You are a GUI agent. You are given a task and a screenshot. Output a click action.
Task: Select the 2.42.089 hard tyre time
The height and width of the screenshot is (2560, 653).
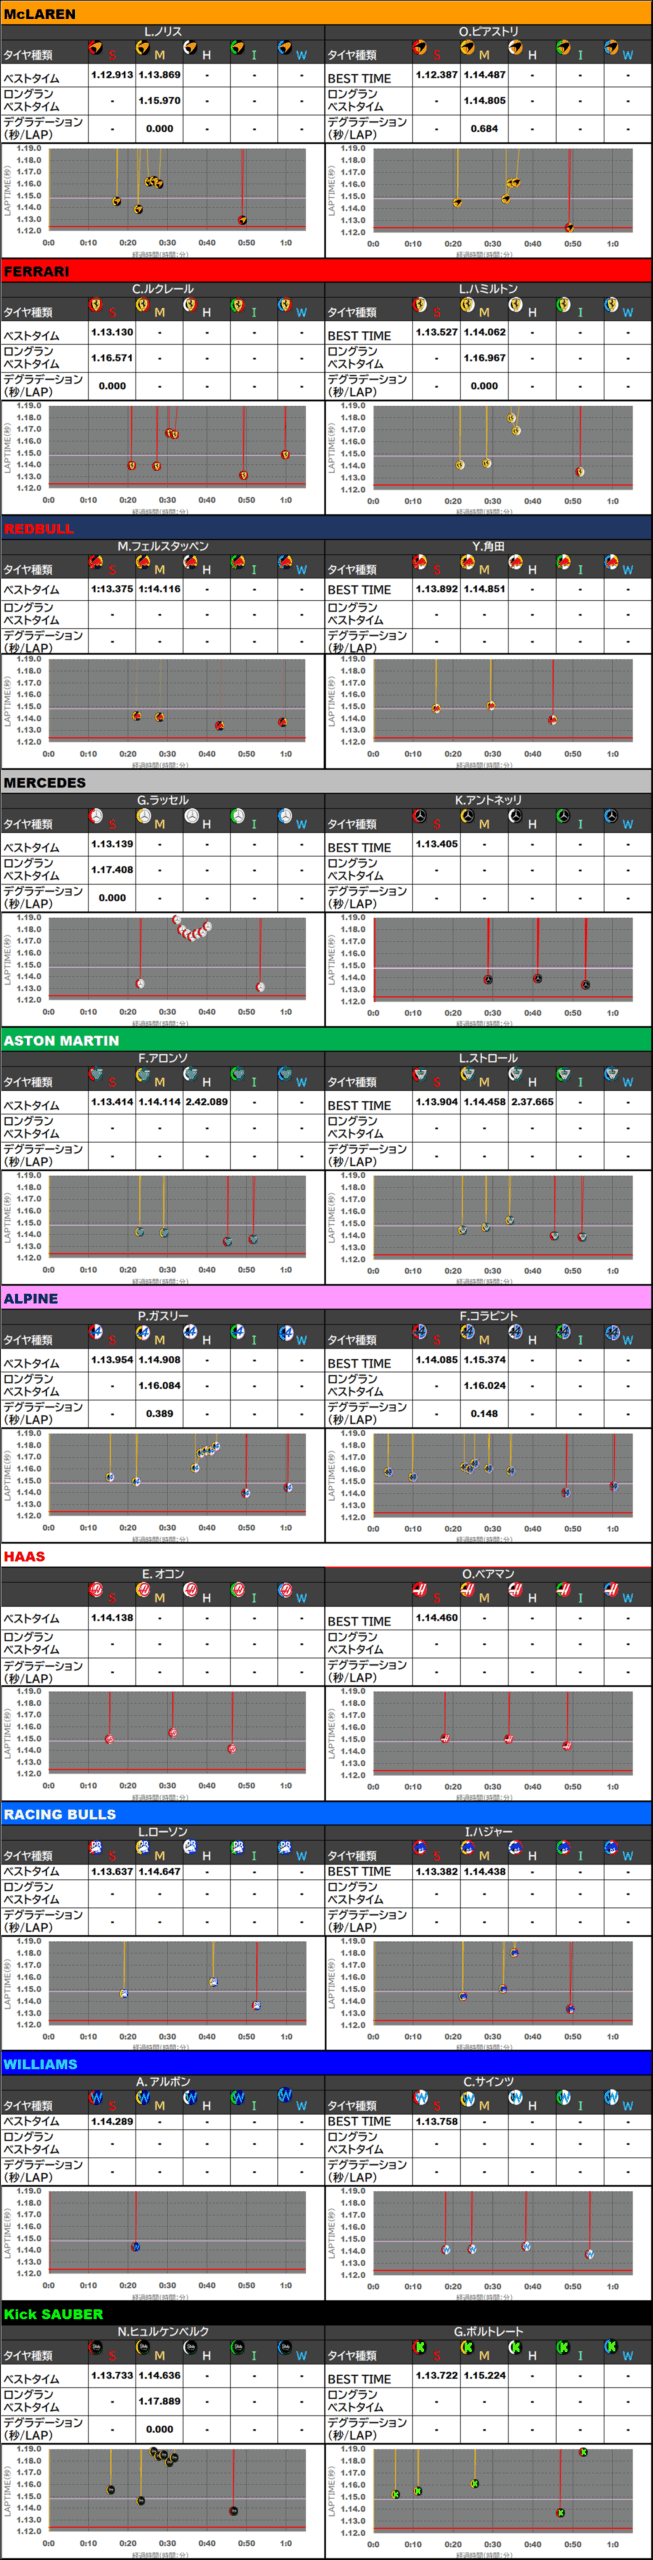tap(207, 1102)
